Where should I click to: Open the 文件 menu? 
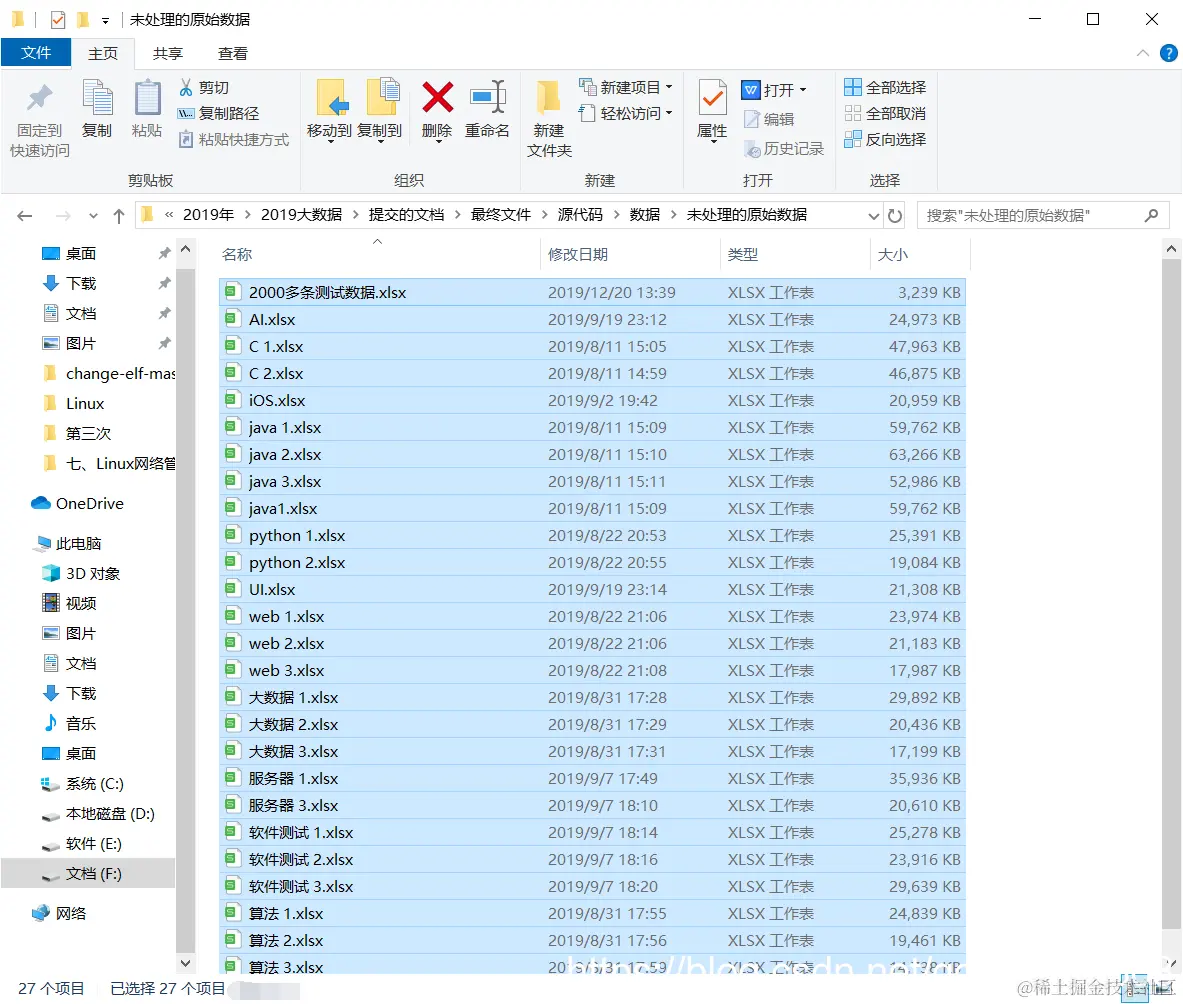click(x=36, y=53)
